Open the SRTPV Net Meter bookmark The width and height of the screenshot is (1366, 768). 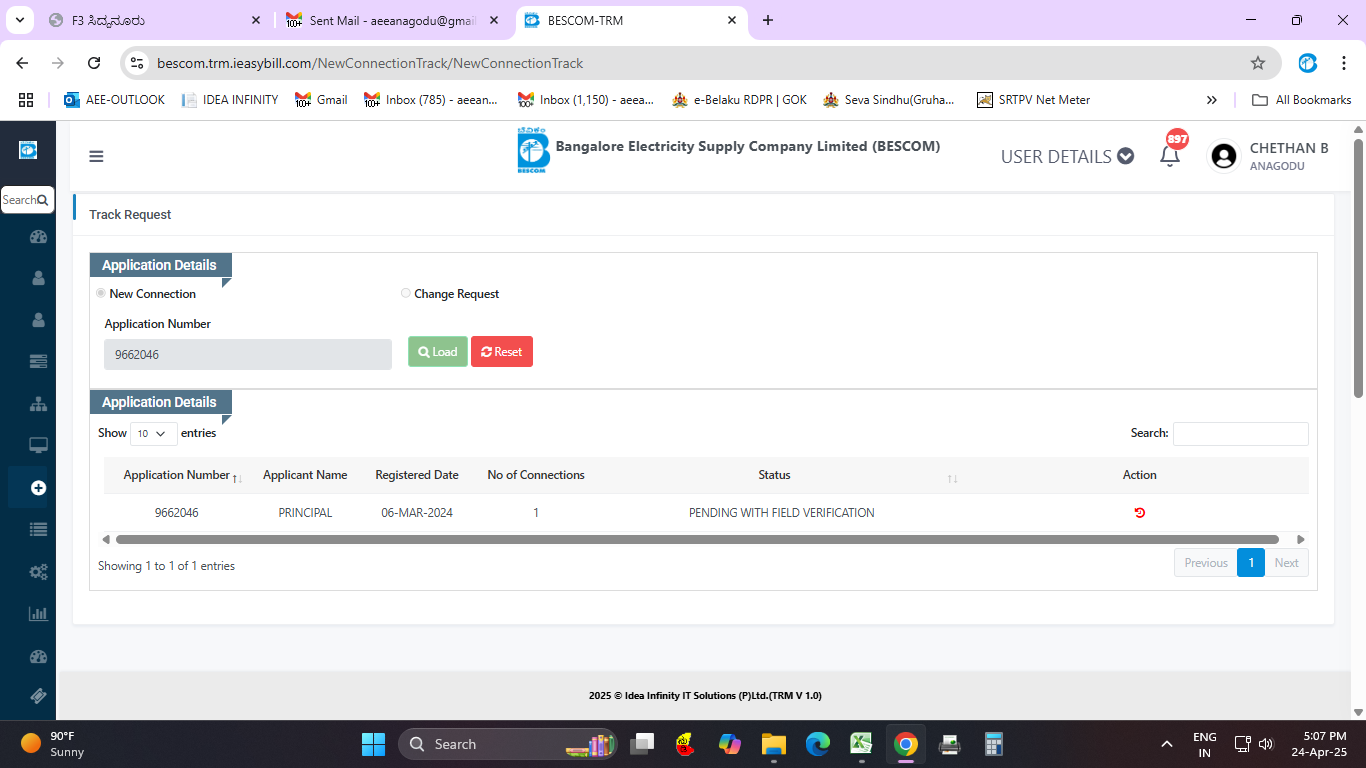(1033, 100)
